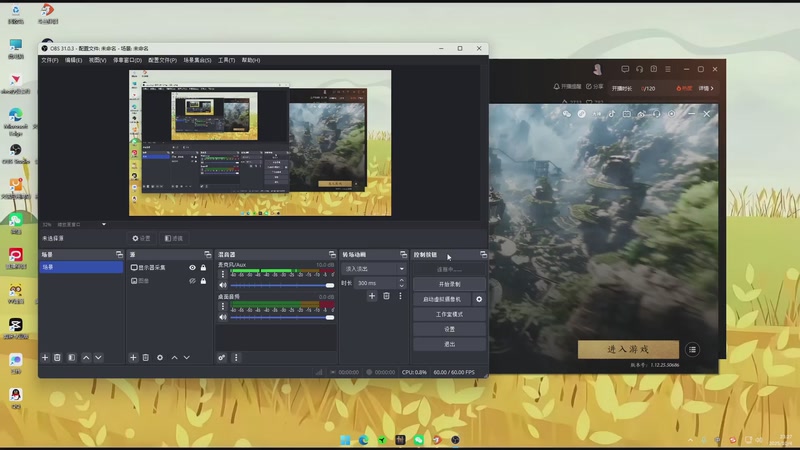The width and height of the screenshot is (800, 450).
Task: Open the Tools menu in OBS
Action: coord(227,60)
